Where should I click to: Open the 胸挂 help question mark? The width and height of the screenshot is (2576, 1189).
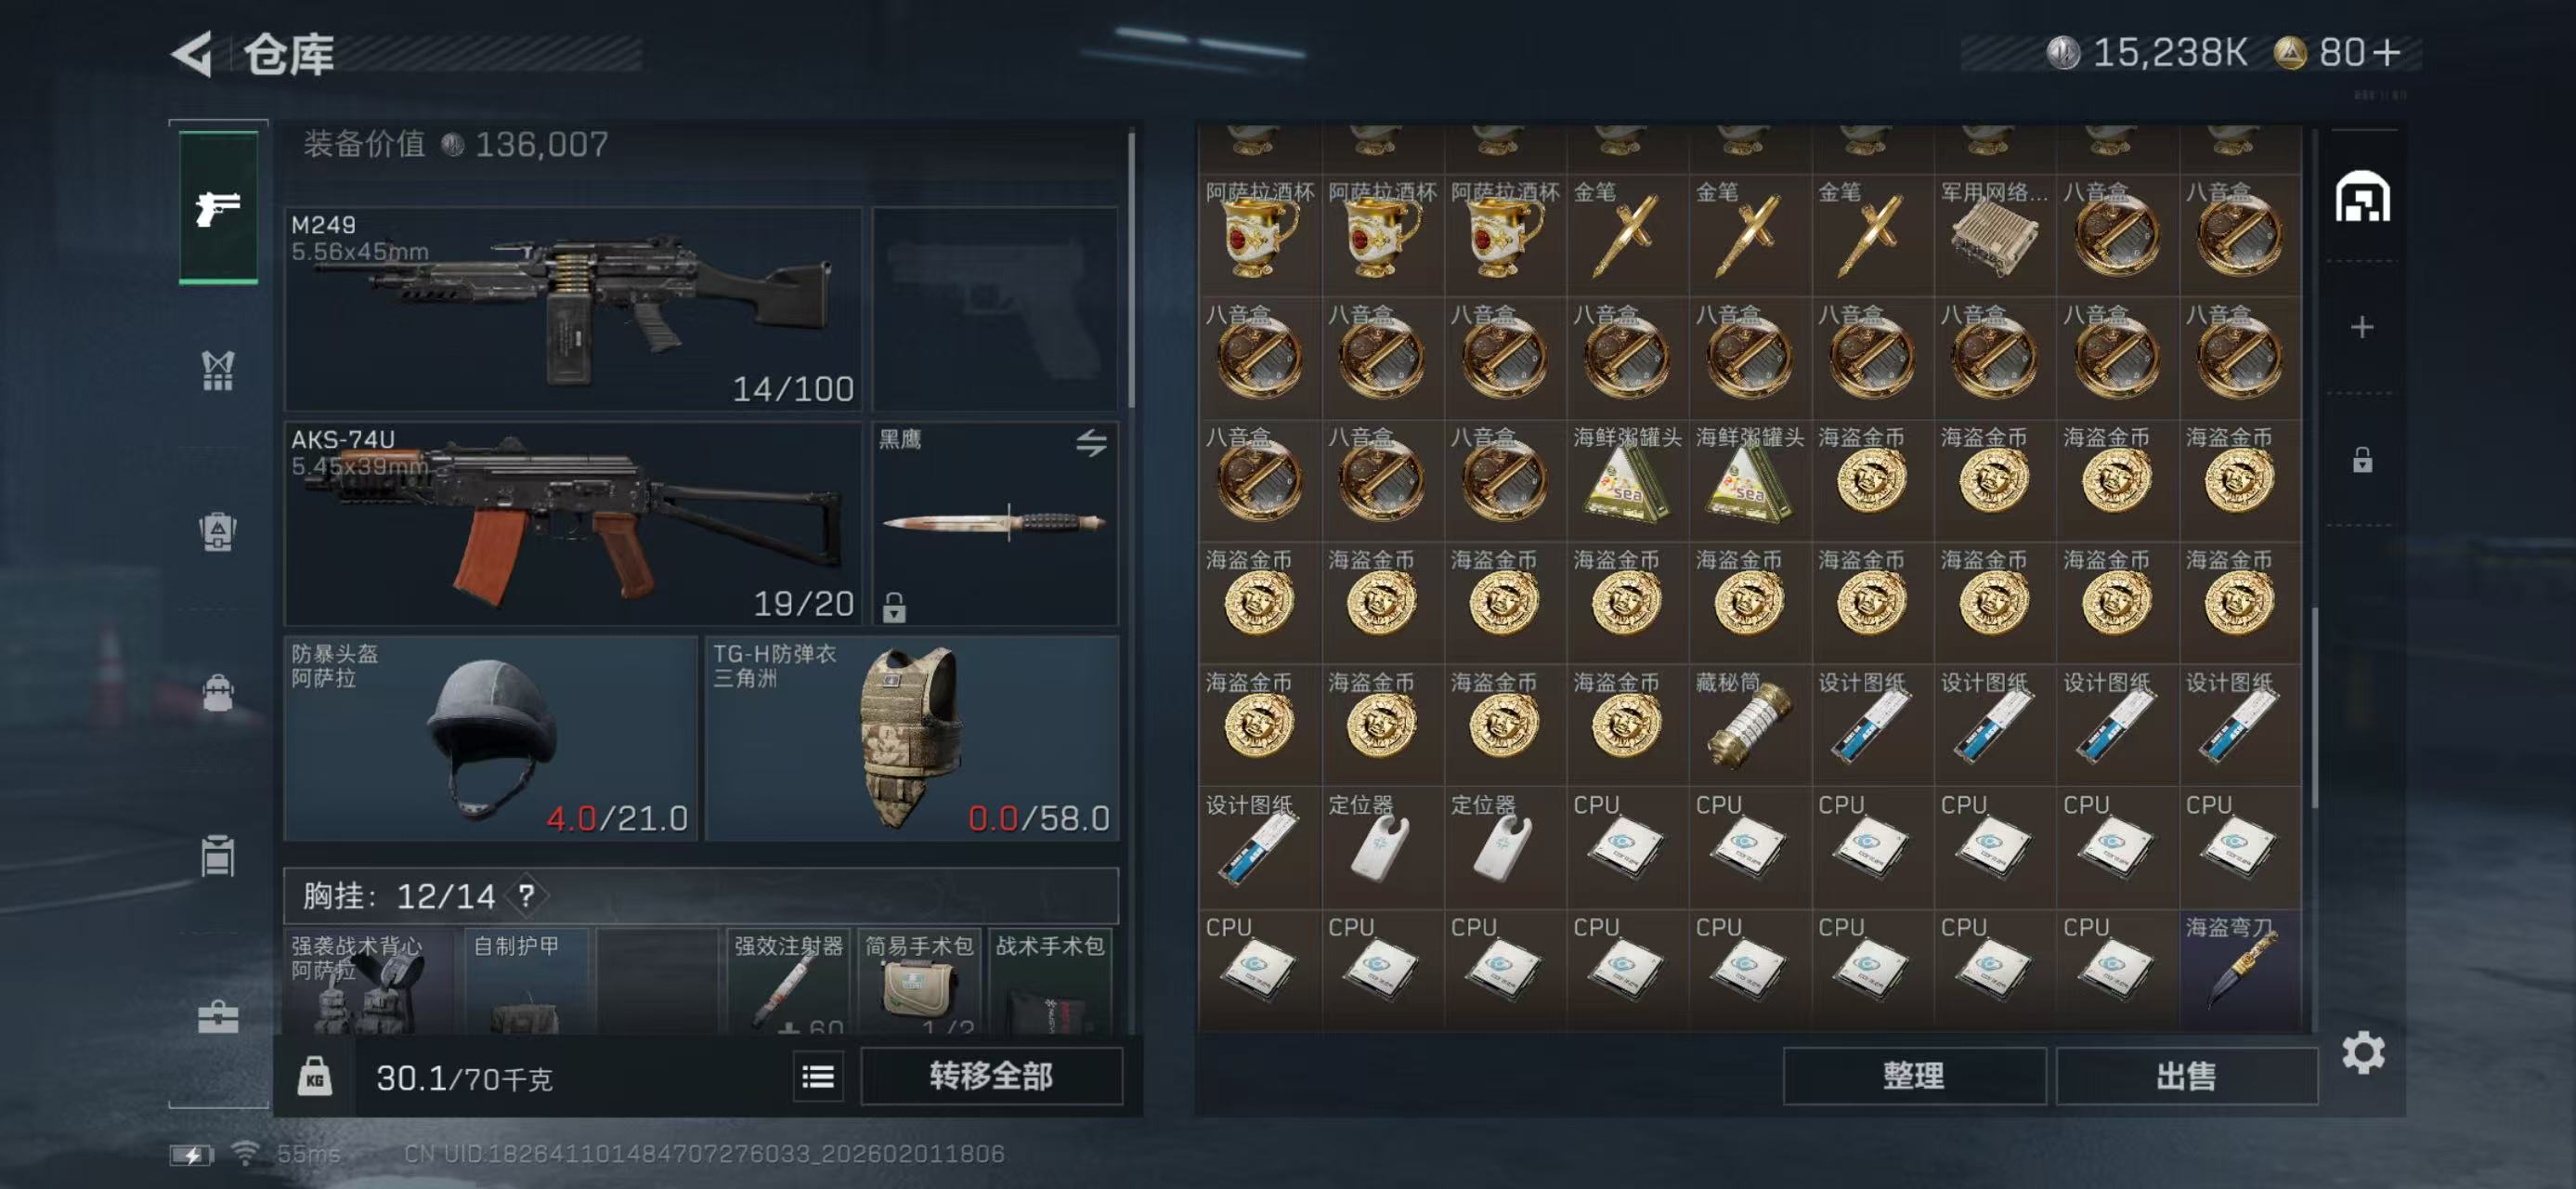526,895
